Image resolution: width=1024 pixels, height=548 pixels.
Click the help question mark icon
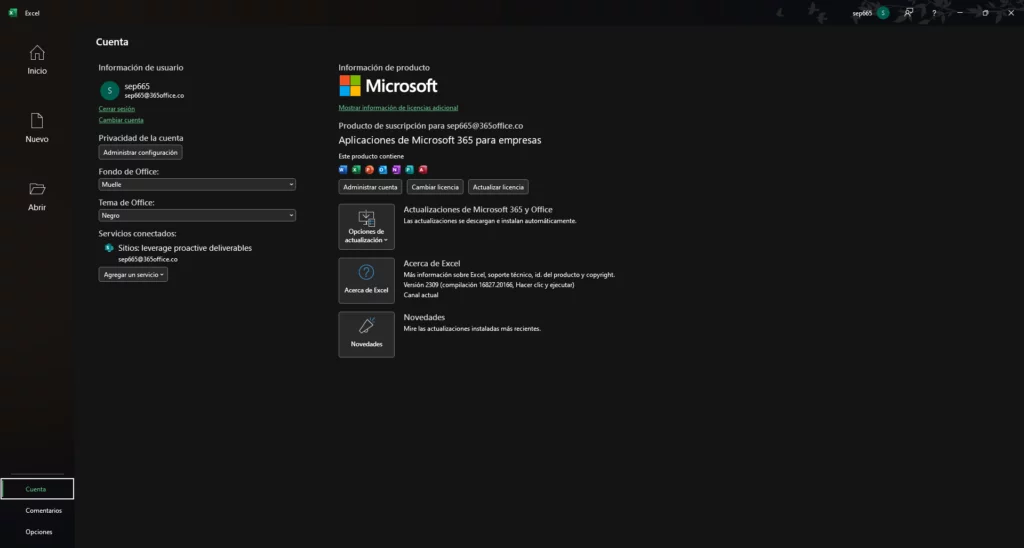[934, 13]
